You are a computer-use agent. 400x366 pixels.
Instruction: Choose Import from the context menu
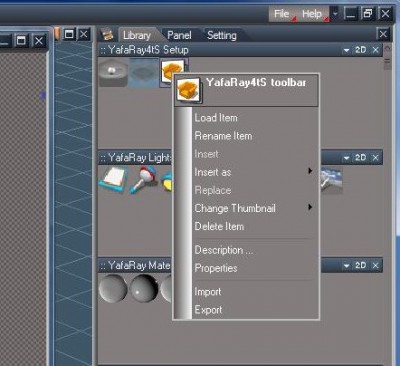tap(208, 292)
